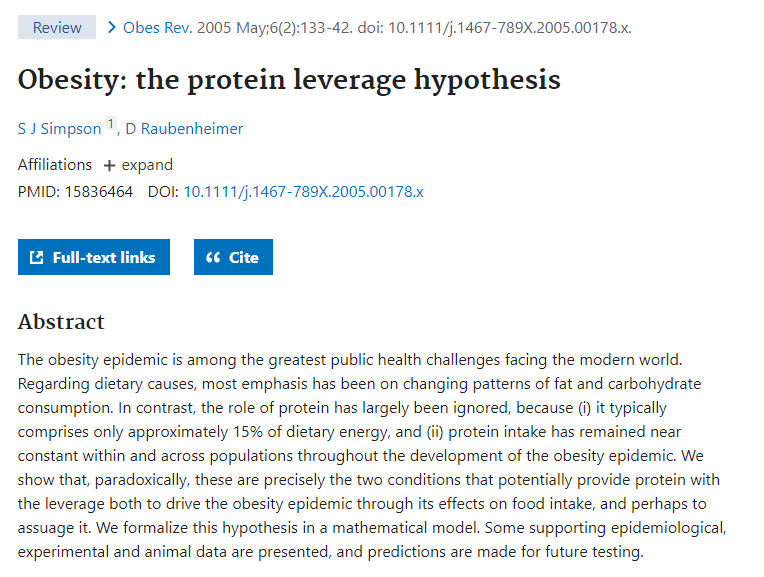Click the article title about protein leverage
This screenshot has width=764, height=577.
[289, 79]
